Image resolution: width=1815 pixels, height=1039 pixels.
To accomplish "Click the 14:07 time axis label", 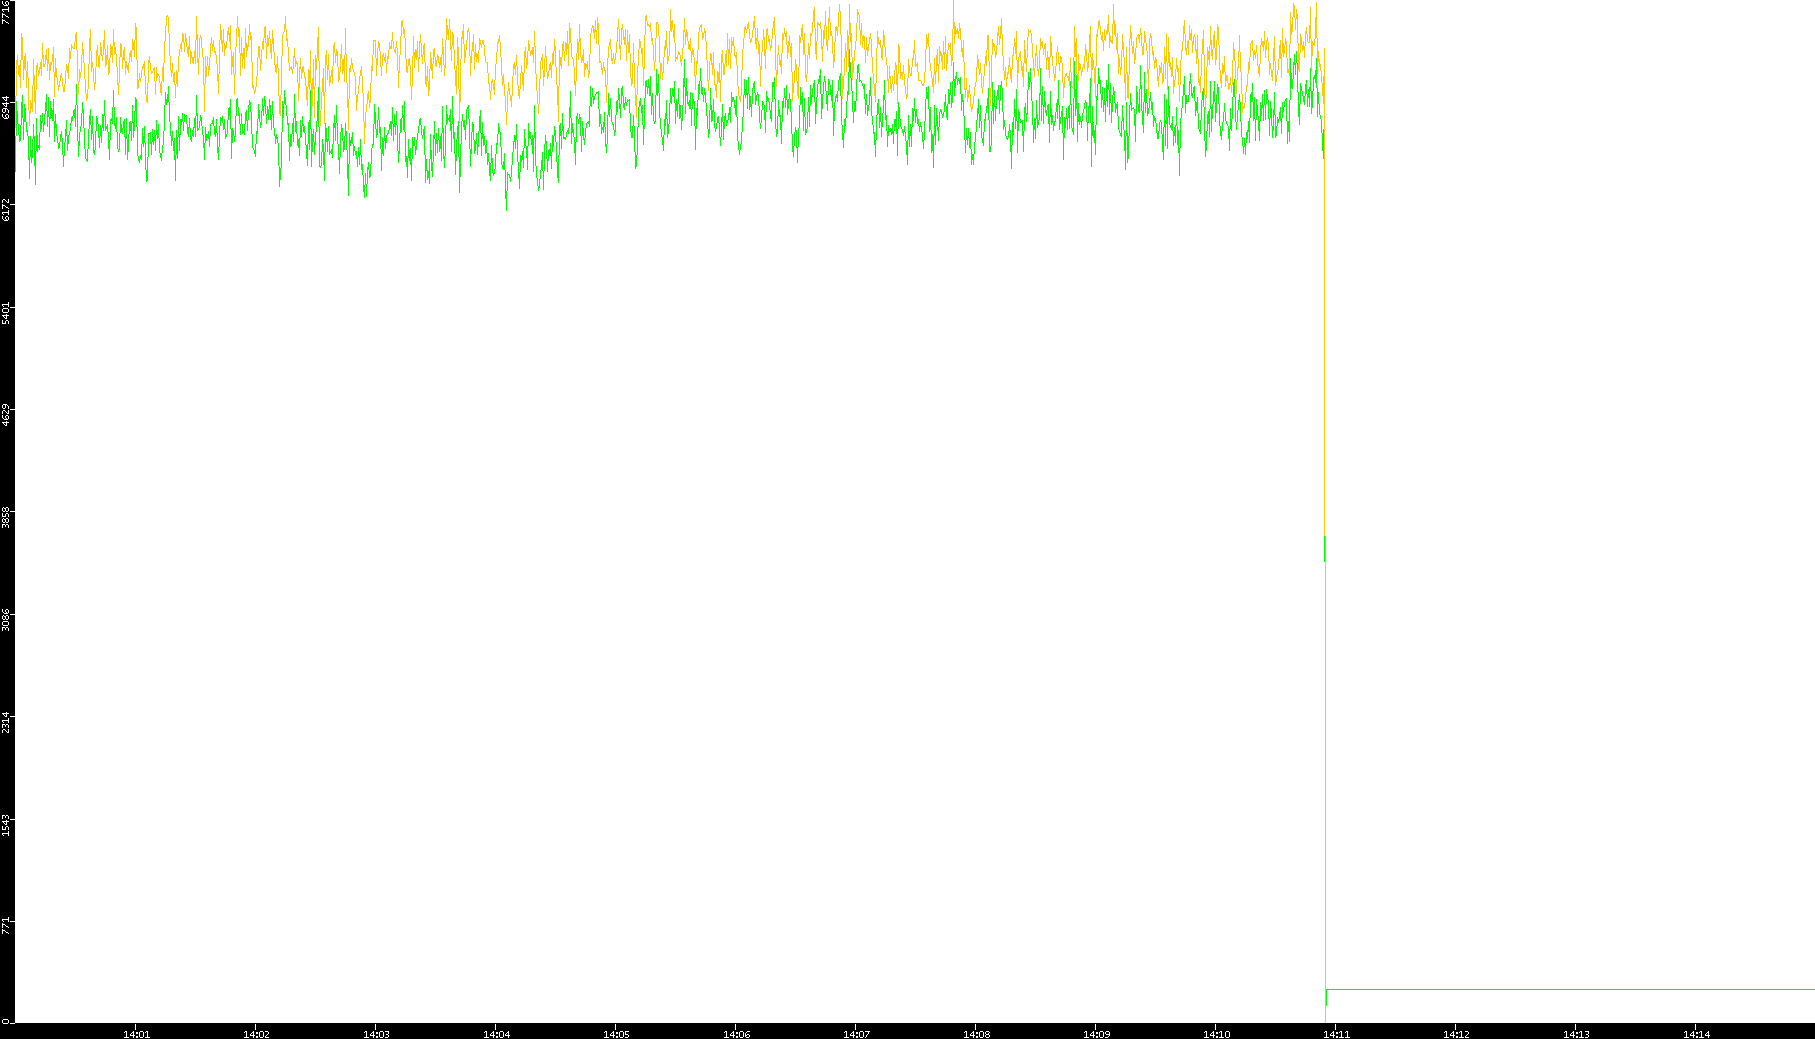I will (x=856, y=1034).
